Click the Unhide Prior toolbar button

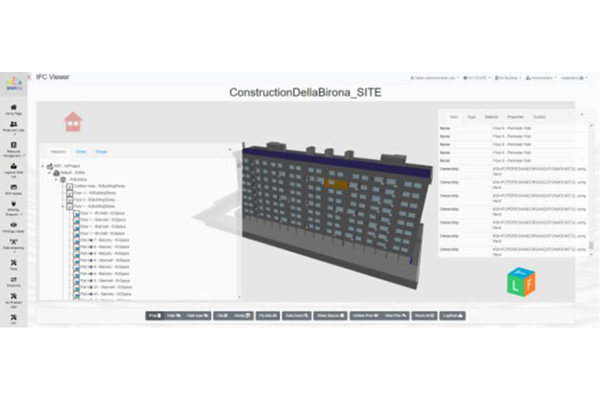365,316
